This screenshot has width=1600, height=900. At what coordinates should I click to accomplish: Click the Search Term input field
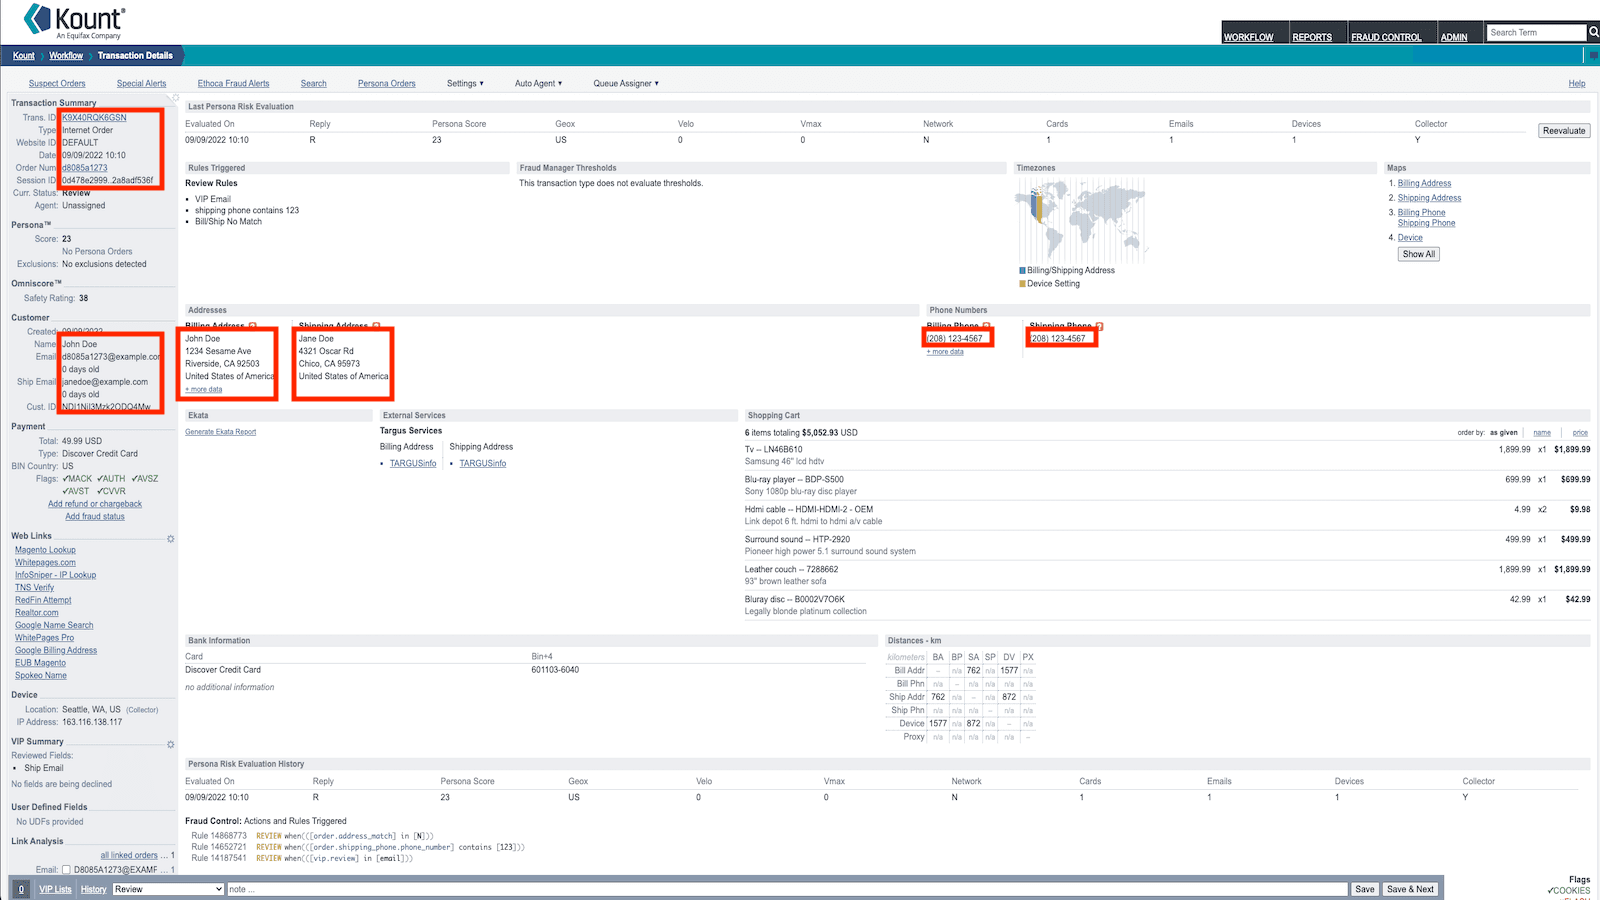pyautogui.click(x=1536, y=32)
